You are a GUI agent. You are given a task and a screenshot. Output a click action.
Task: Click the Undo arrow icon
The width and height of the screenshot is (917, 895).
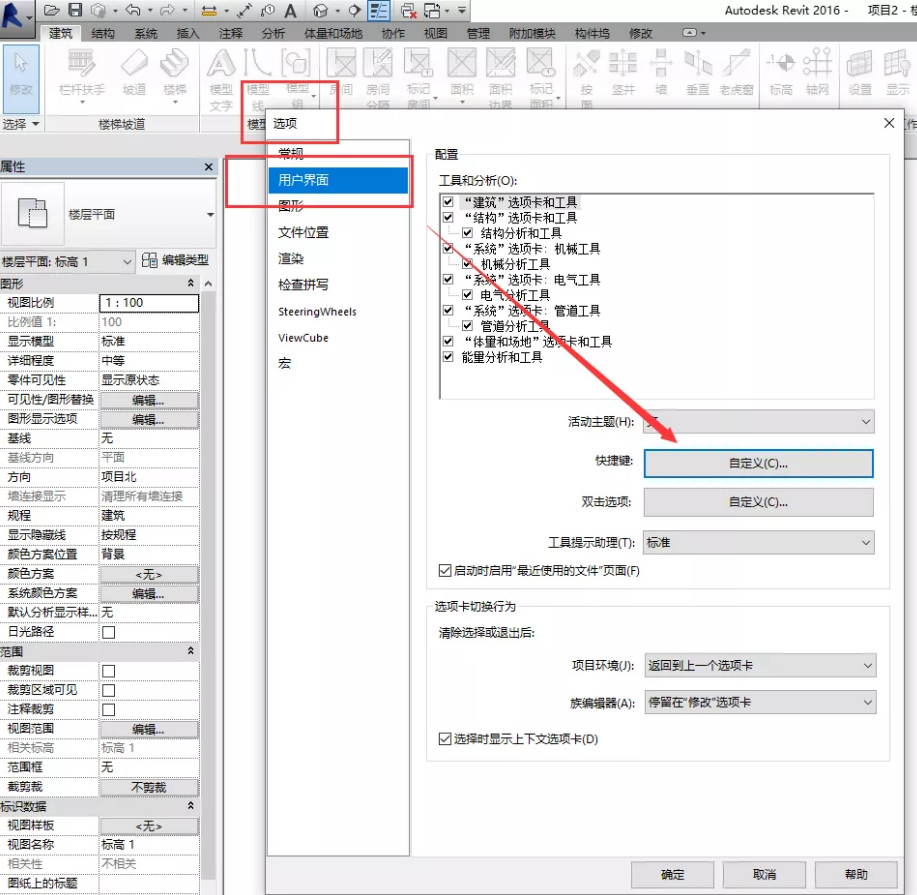[x=133, y=10]
